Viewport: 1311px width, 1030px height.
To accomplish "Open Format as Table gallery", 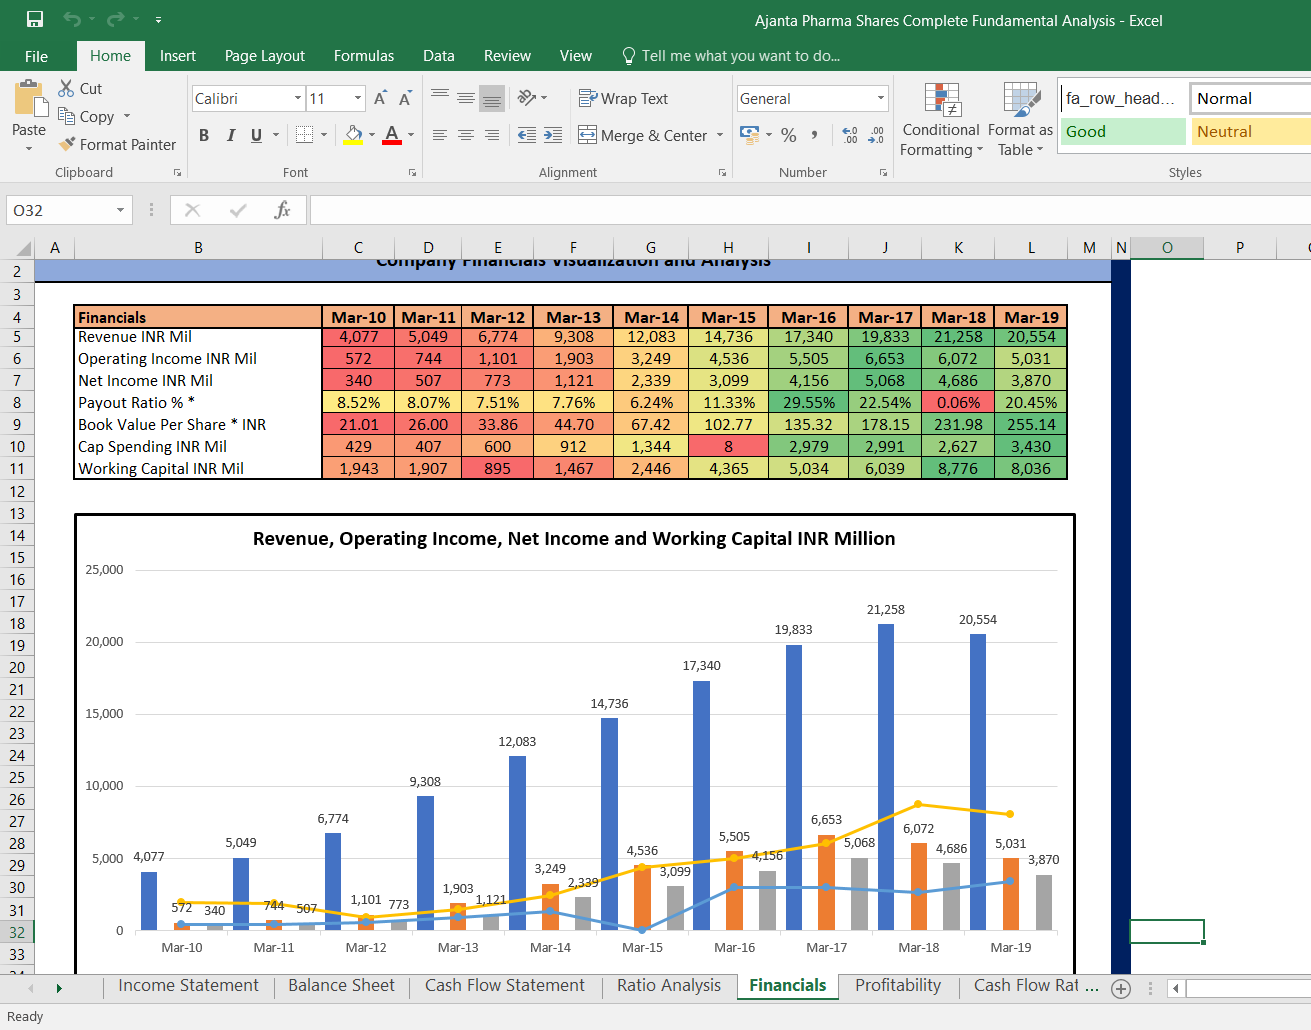I will [1021, 120].
